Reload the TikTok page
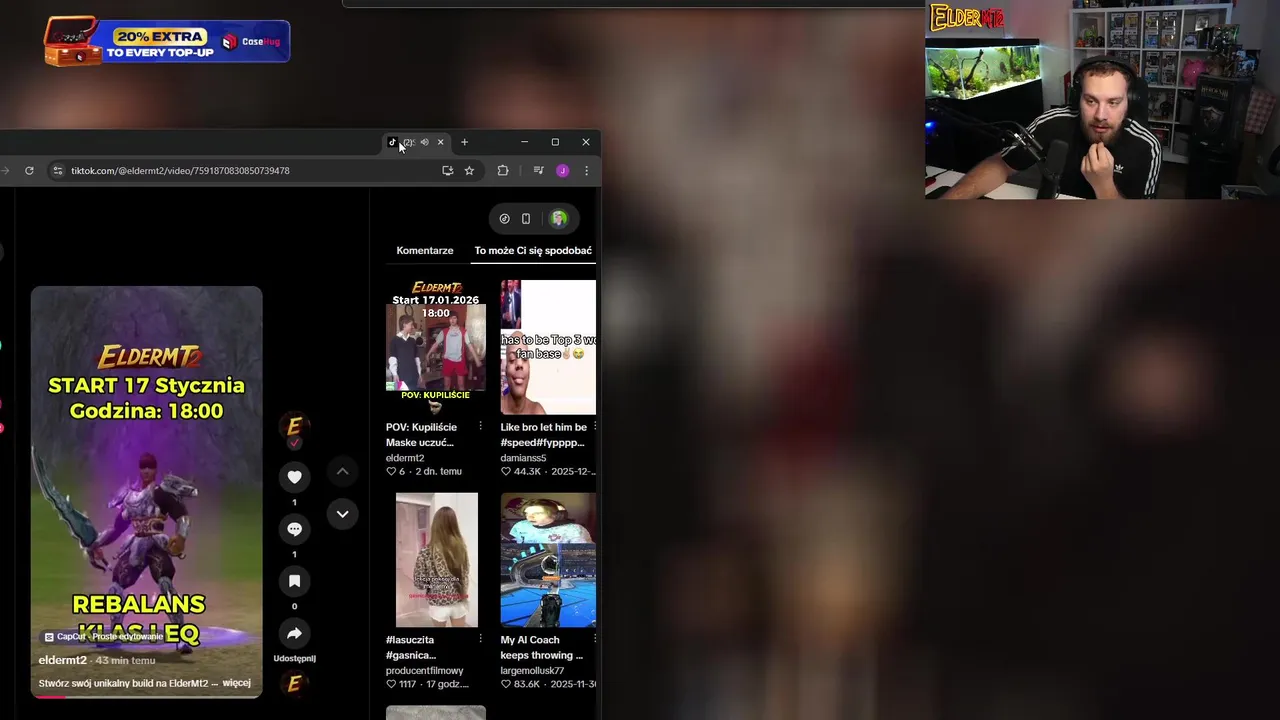This screenshot has height=720, width=1280. coord(29,171)
